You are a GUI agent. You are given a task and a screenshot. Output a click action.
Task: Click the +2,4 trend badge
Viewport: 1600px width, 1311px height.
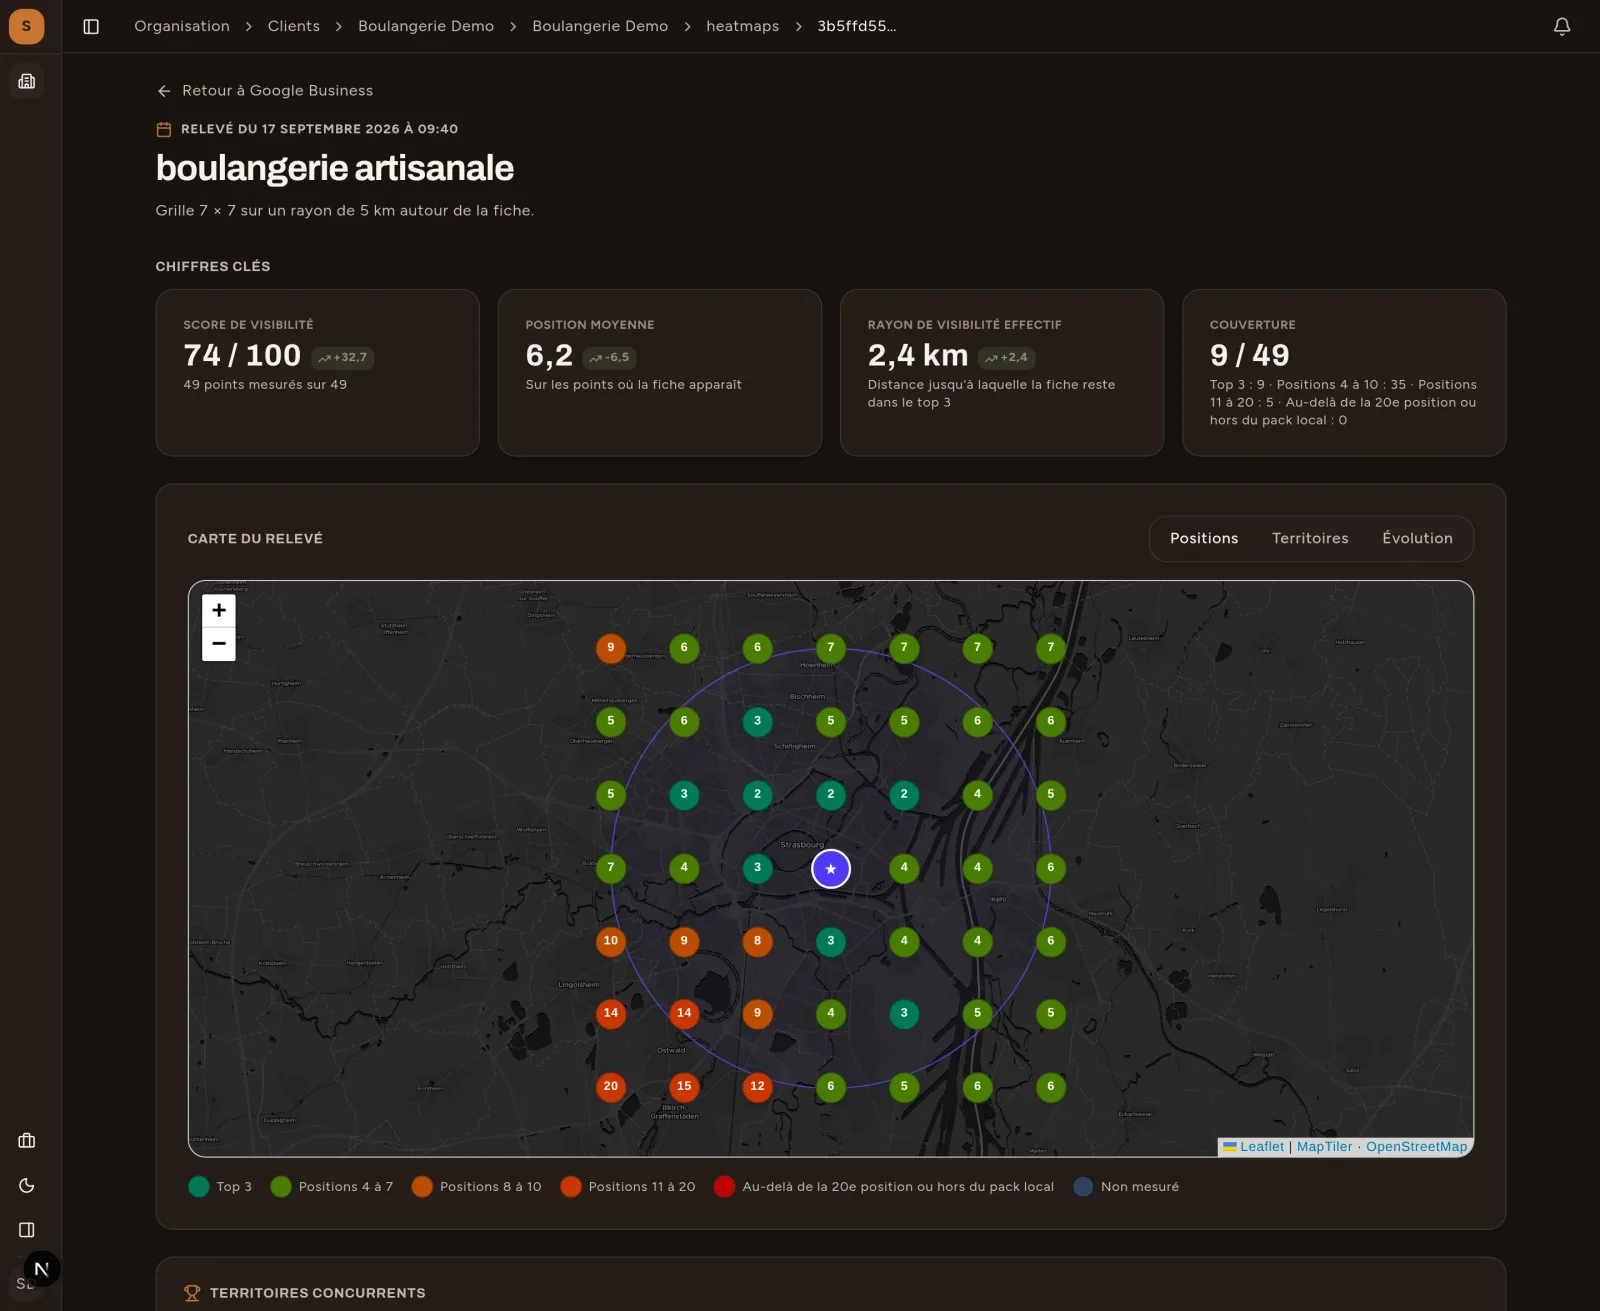(1007, 357)
